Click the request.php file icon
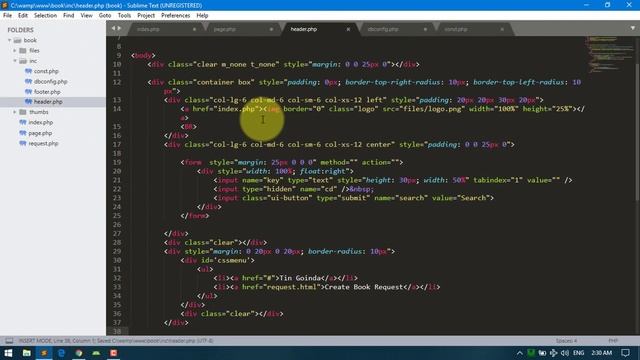Image resolution: width=640 pixels, height=360 pixels. [23, 143]
